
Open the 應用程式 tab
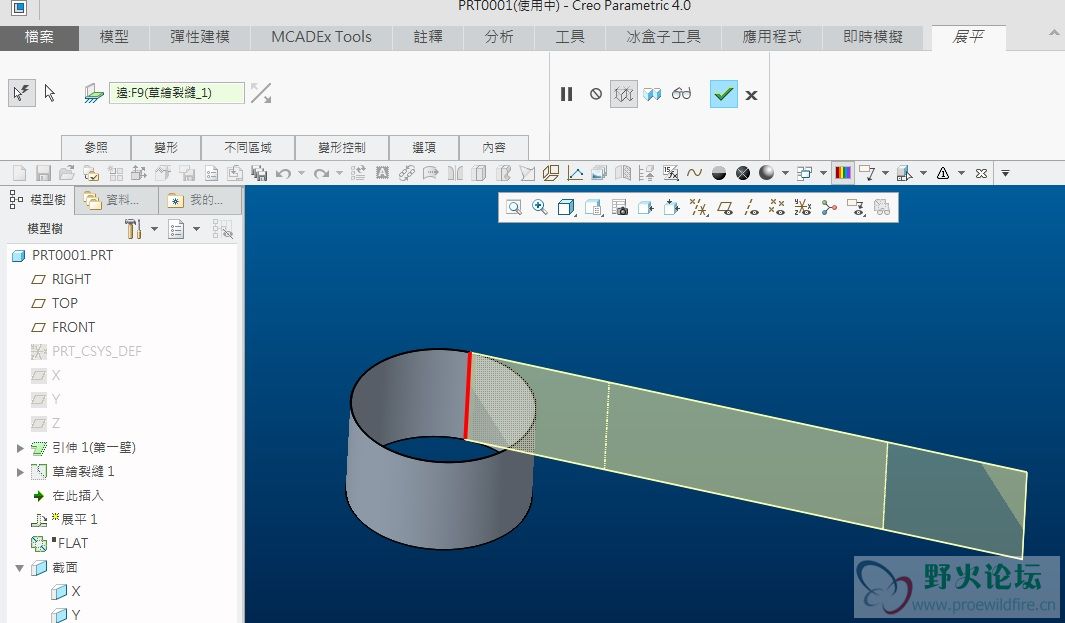pyautogui.click(x=772, y=37)
